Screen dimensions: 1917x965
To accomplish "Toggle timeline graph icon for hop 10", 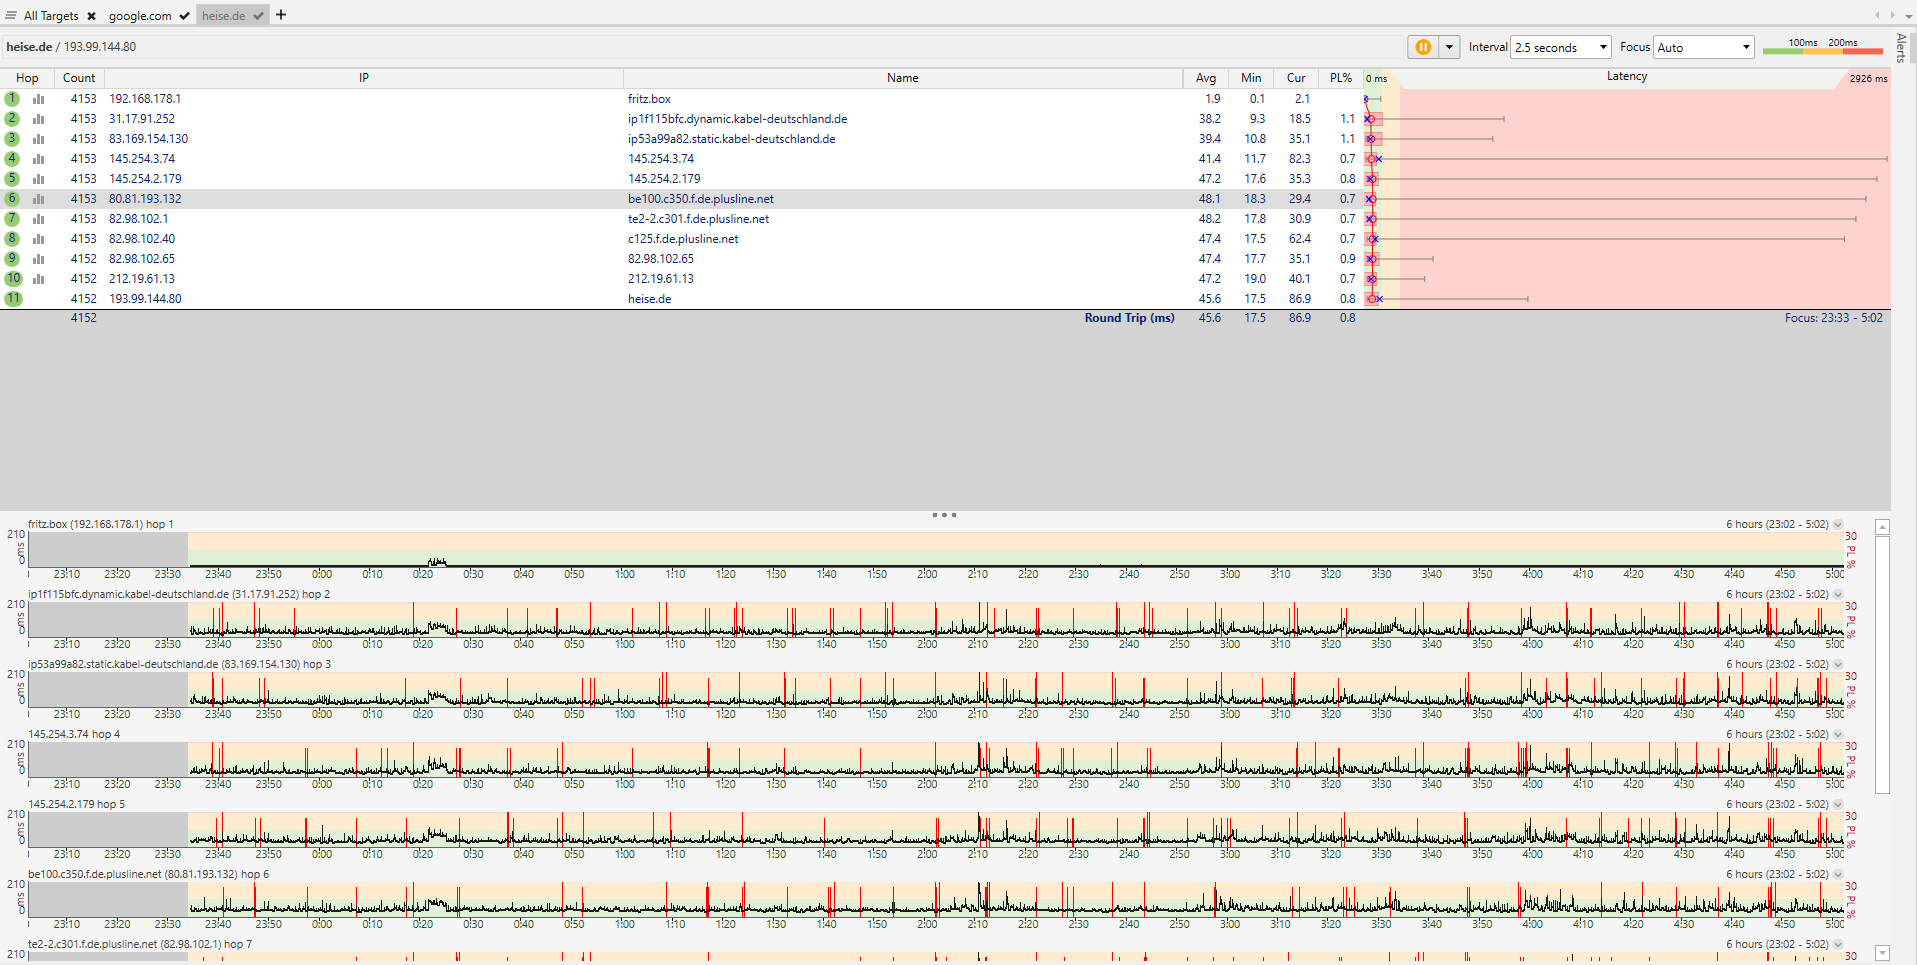I will point(39,279).
